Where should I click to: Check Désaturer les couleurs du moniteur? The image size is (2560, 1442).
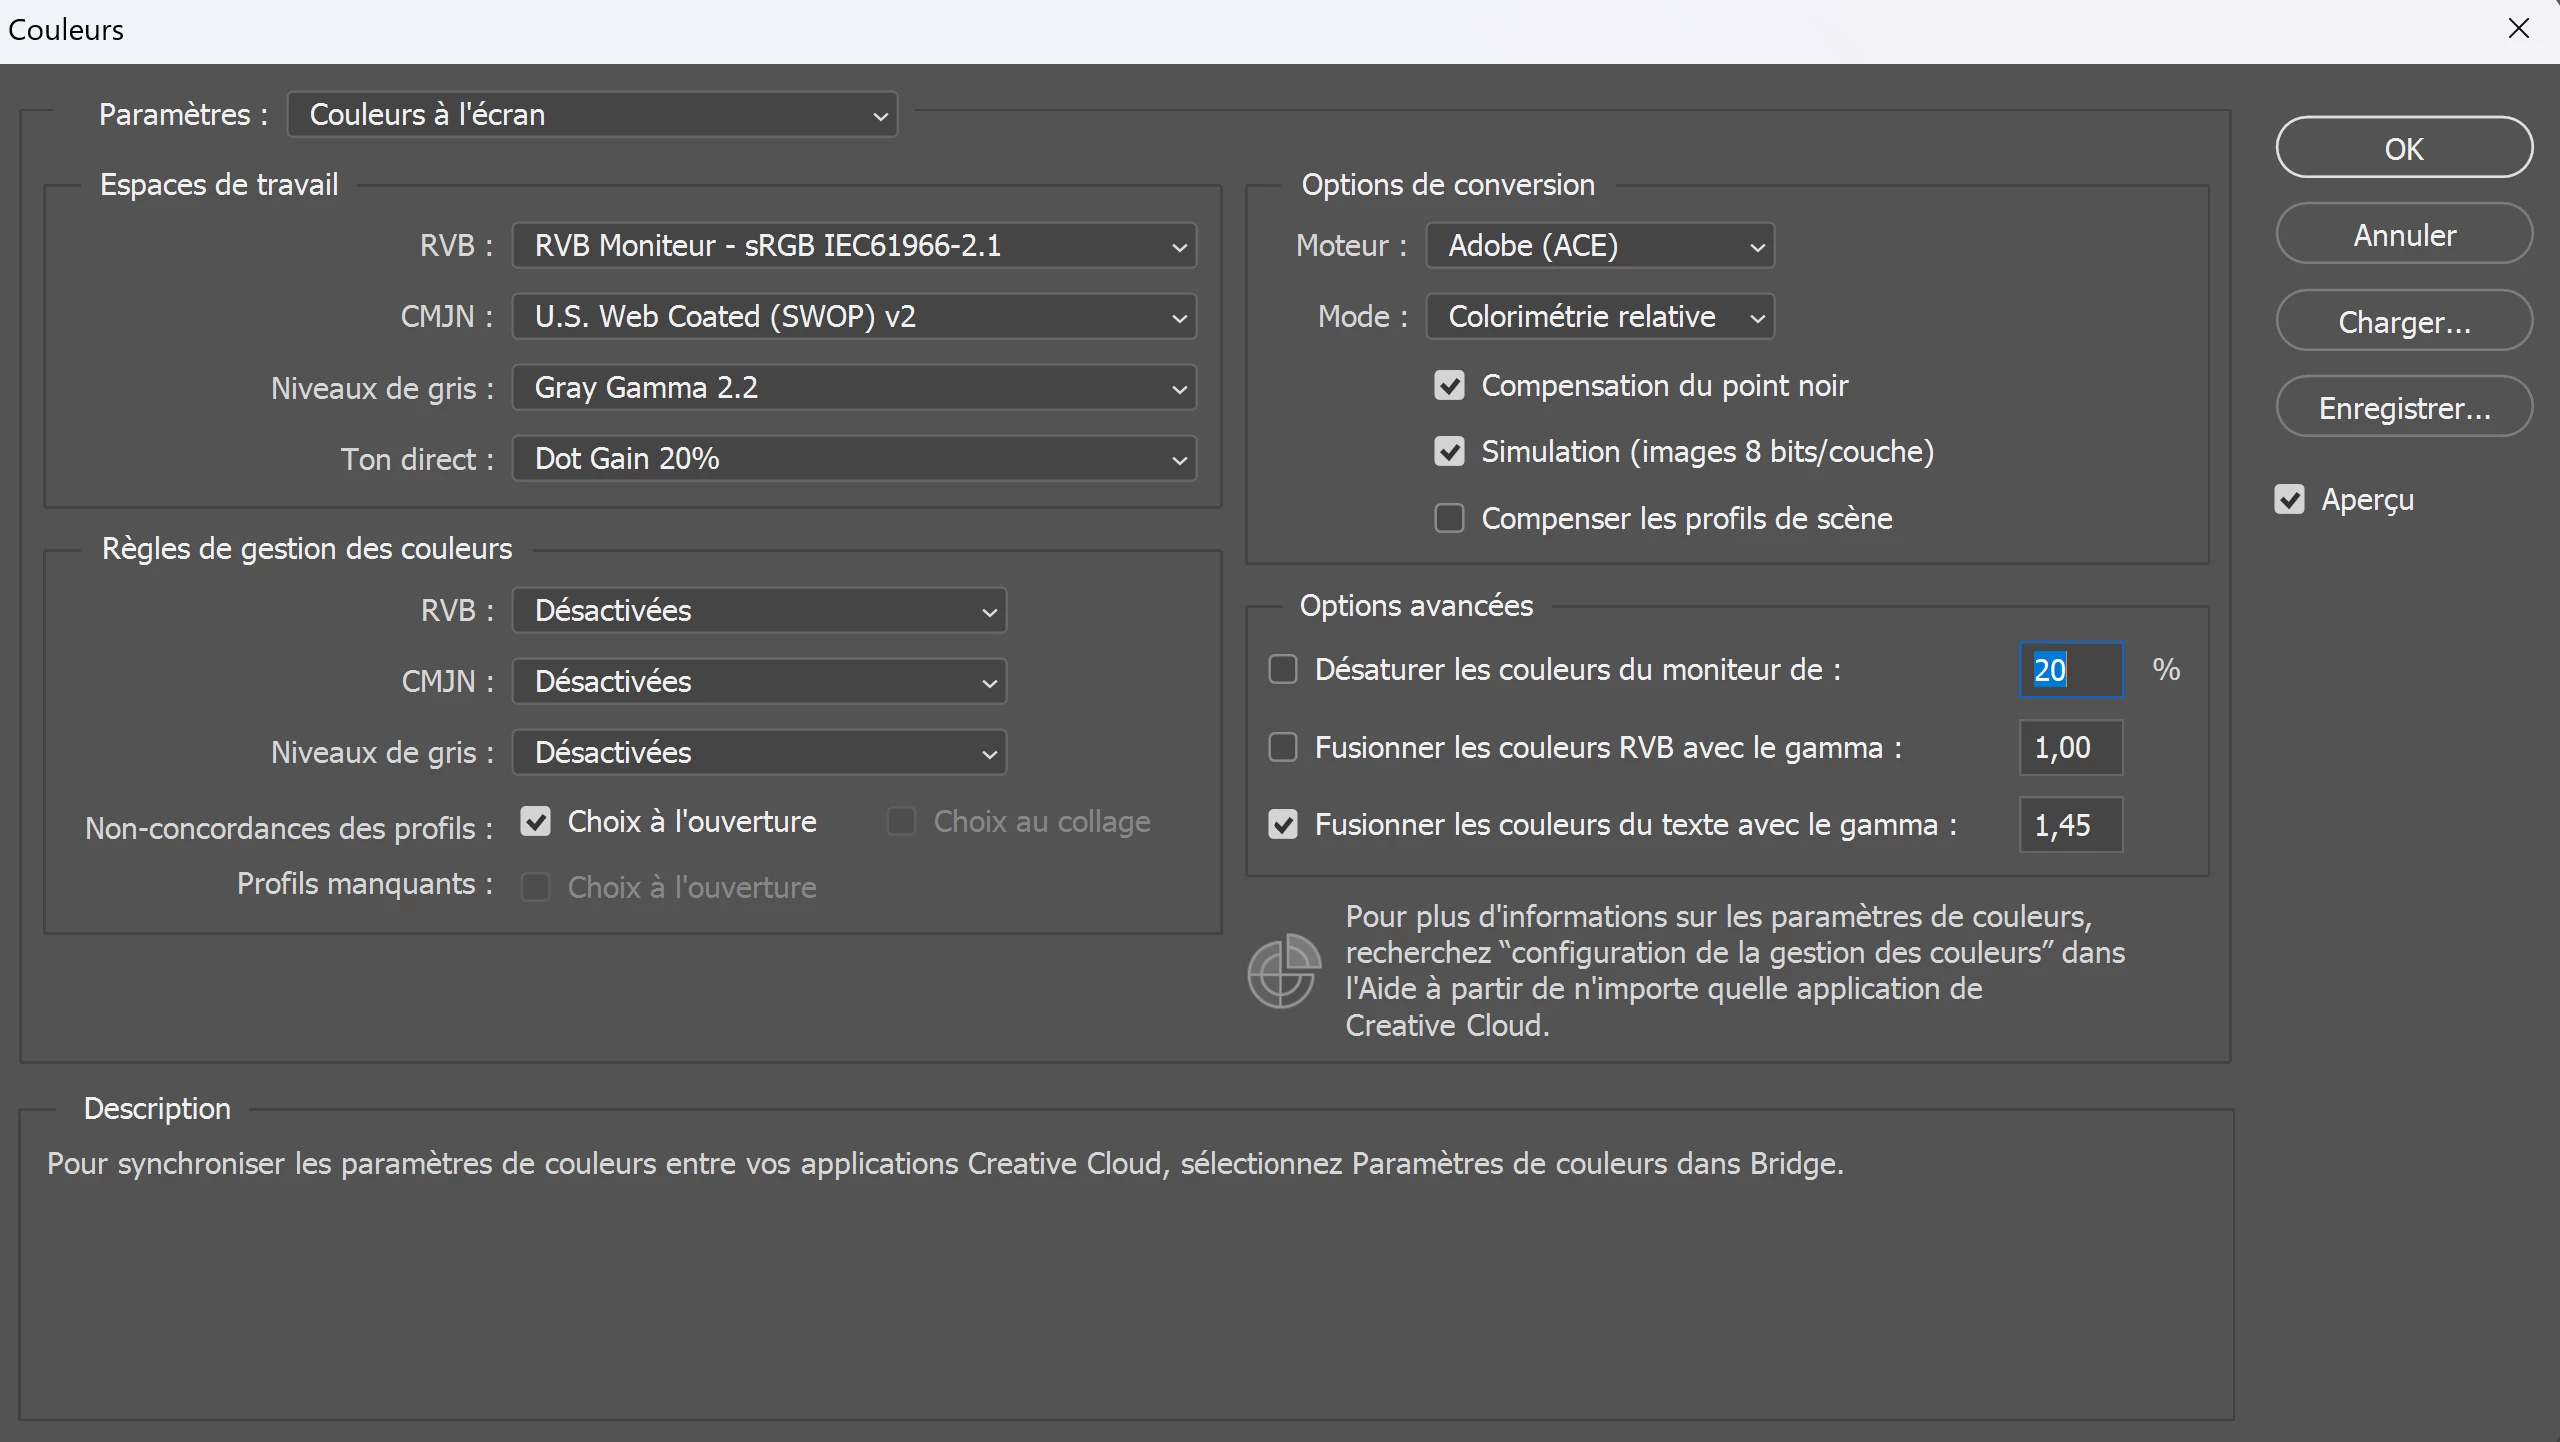[1283, 669]
